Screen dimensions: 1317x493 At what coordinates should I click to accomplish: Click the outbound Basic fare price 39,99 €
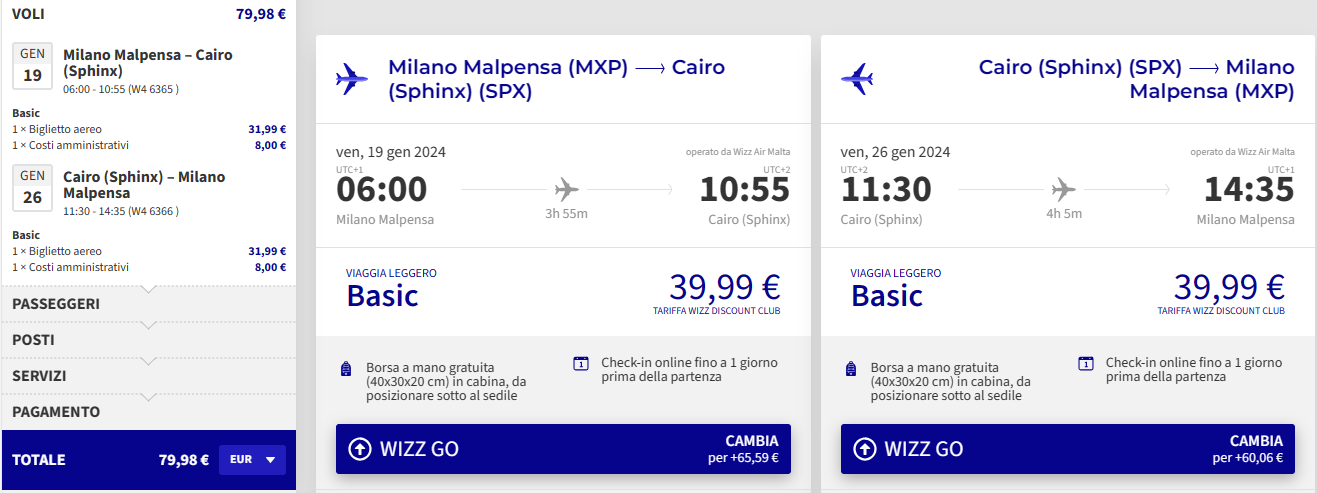pos(725,288)
